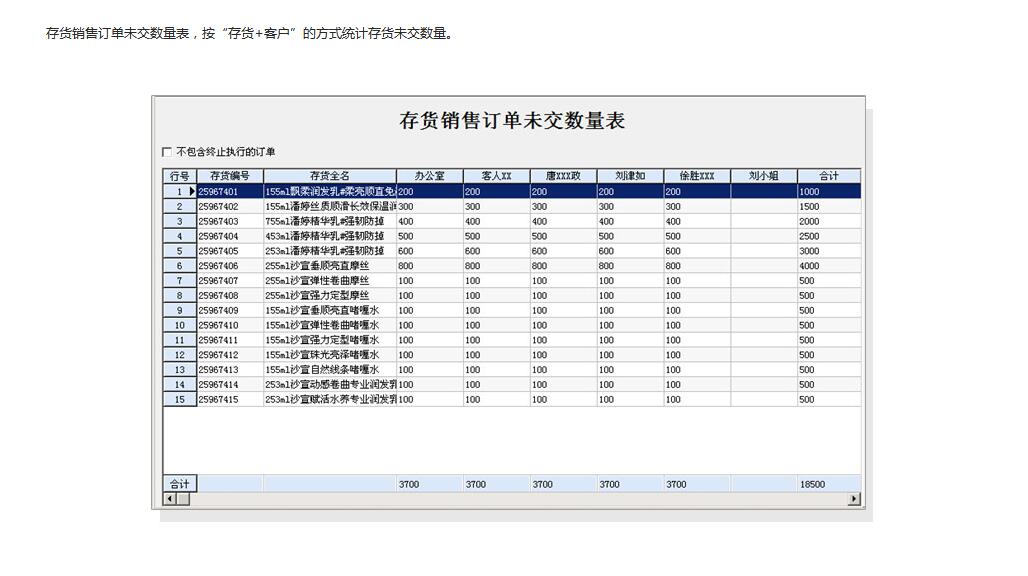This screenshot has width=1028, height=576.
Task: Click inventory code cell 25967408
Action: pyautogui.click(x=230, y=296)
